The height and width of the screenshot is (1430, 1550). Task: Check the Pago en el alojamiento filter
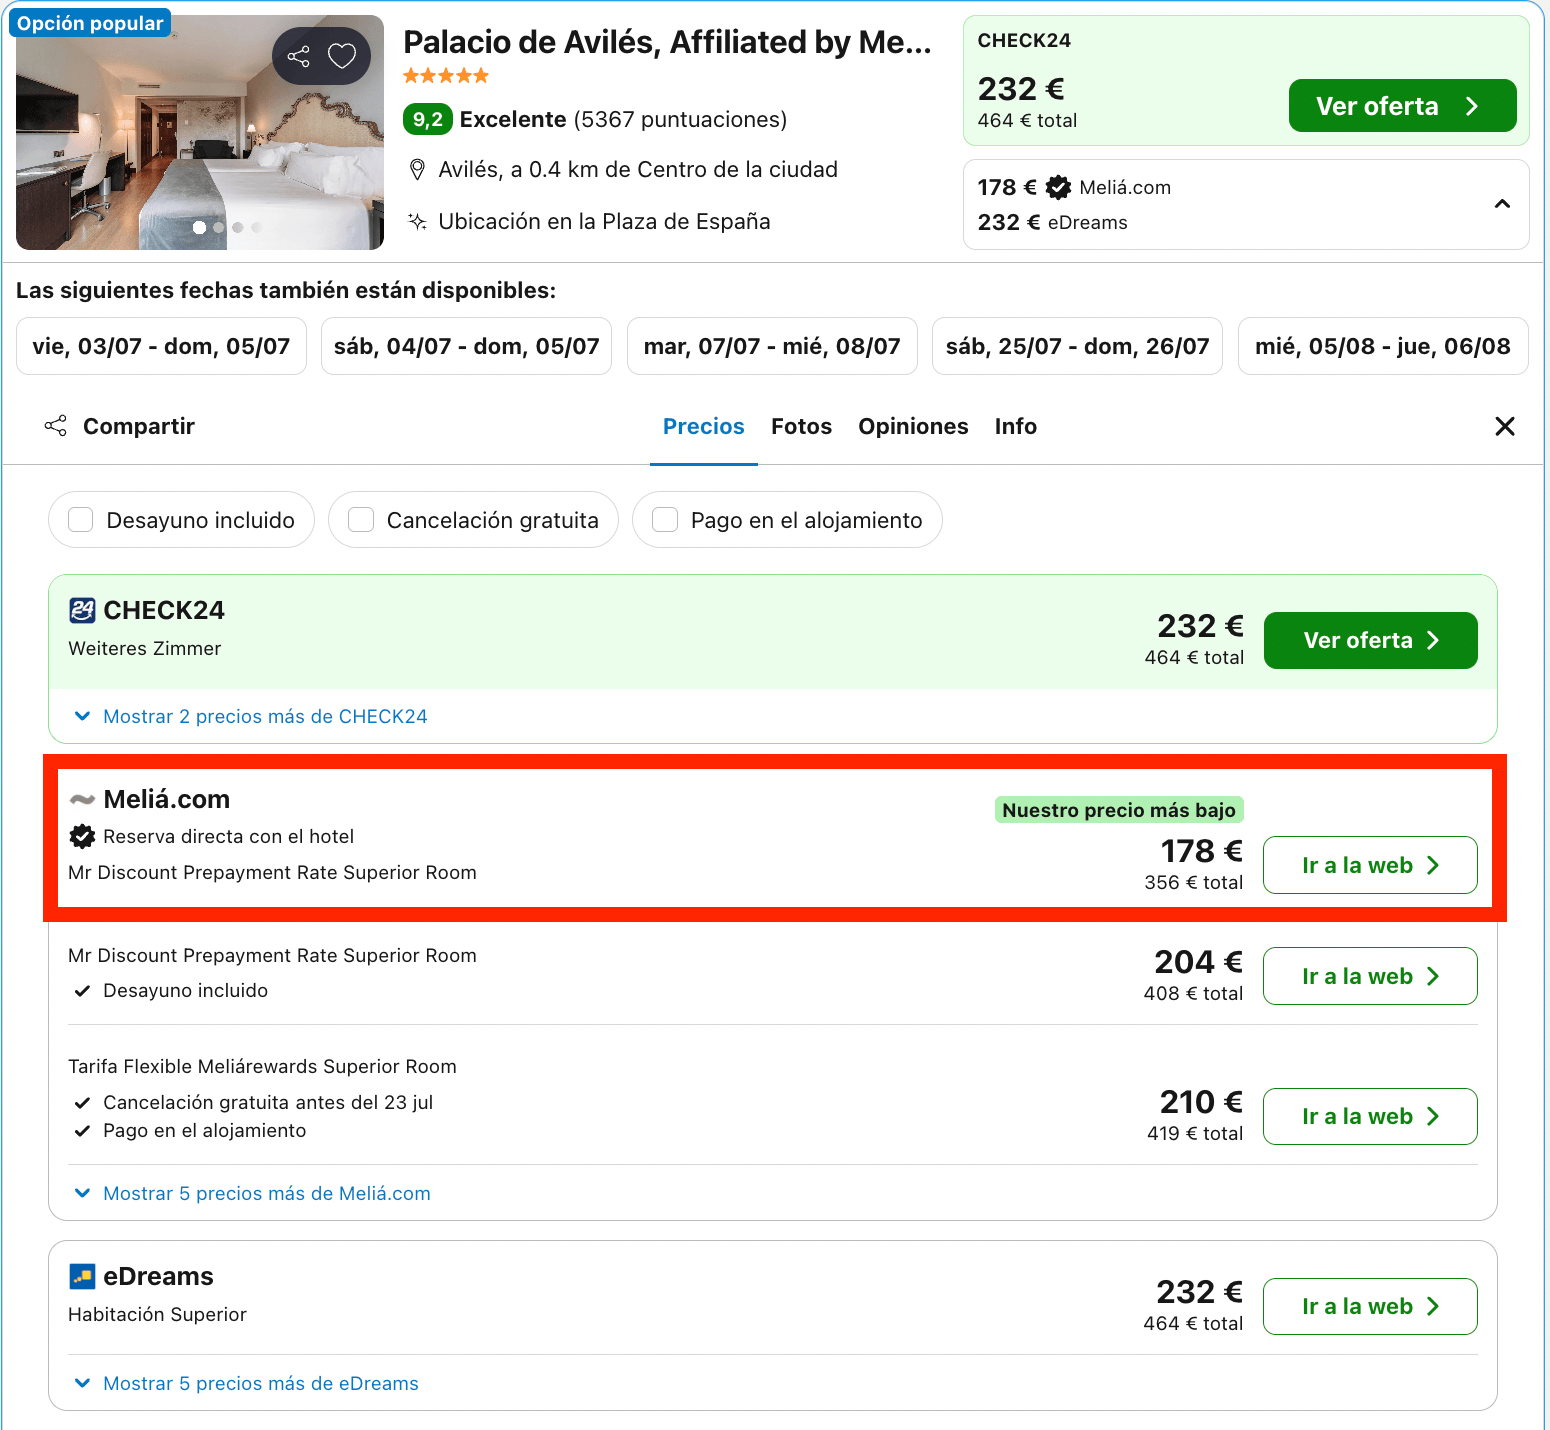tap(665, 520)
